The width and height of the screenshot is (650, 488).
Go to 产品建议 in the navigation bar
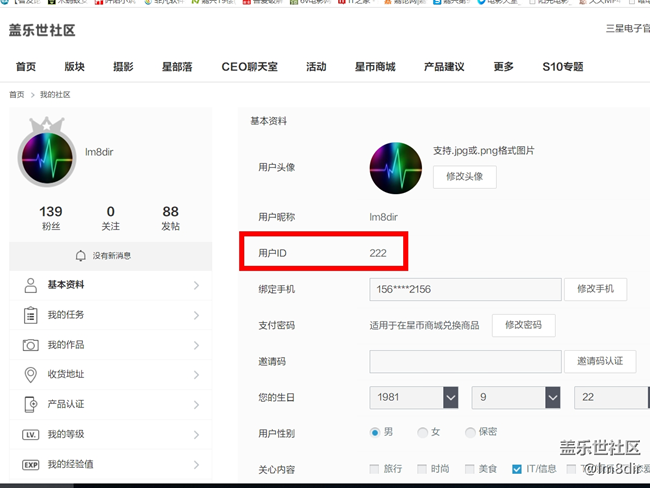[444, 67]
